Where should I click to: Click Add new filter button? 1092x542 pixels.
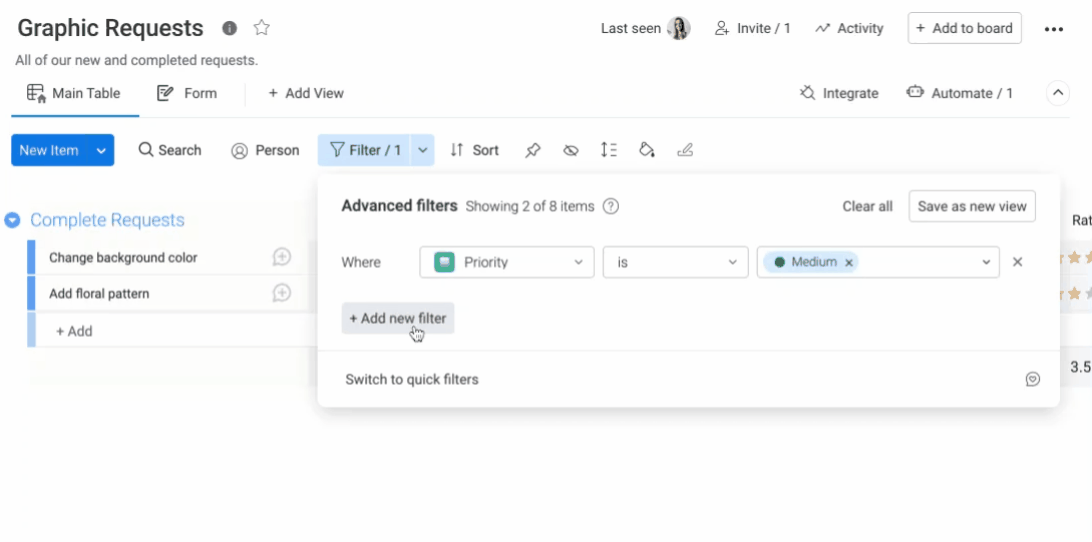click(x=398, y=318)
